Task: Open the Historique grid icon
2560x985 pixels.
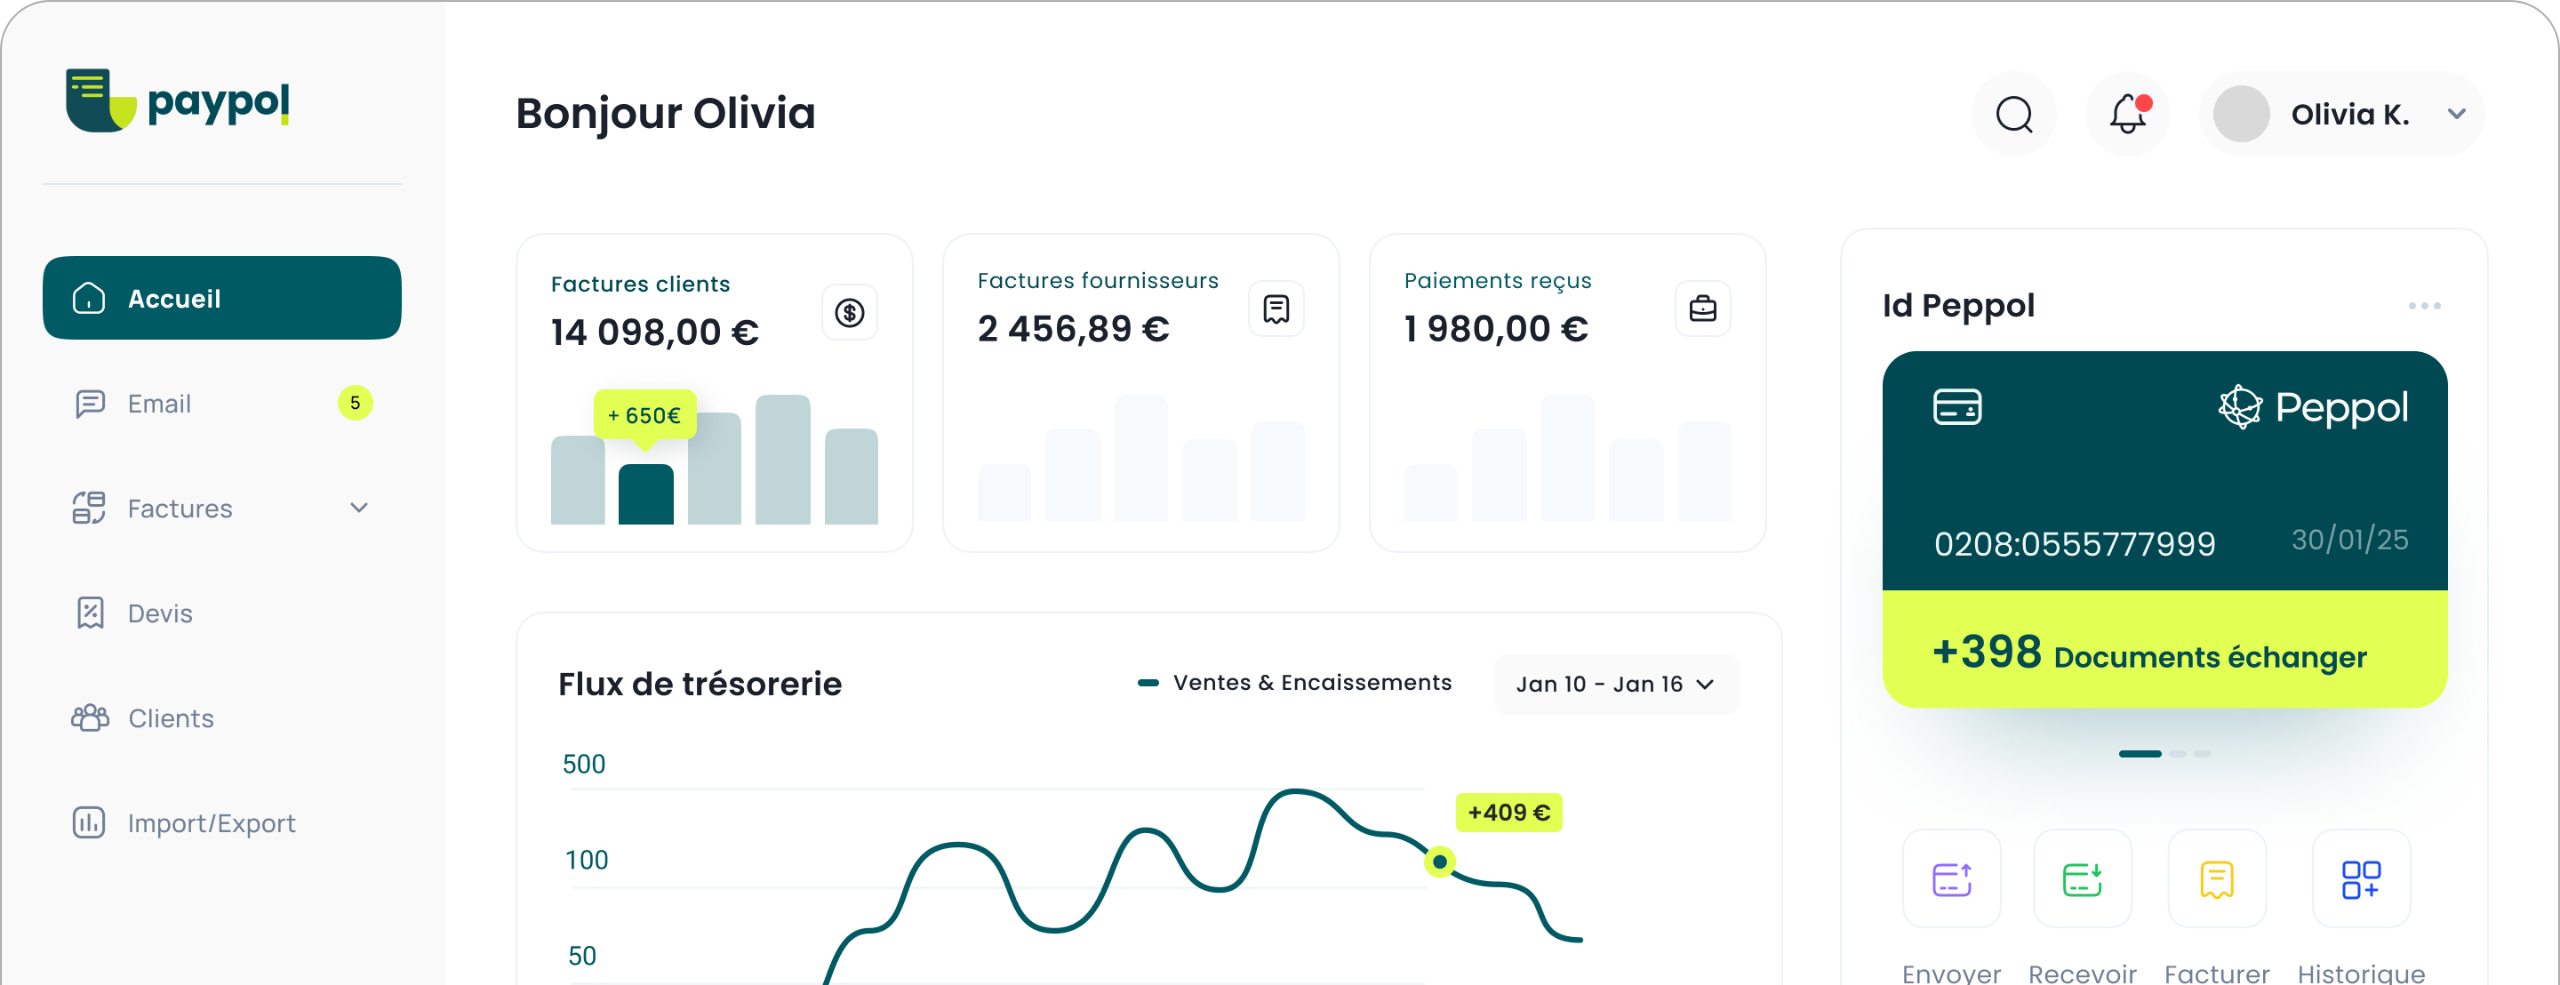Action: click(x=2360, y=879)
